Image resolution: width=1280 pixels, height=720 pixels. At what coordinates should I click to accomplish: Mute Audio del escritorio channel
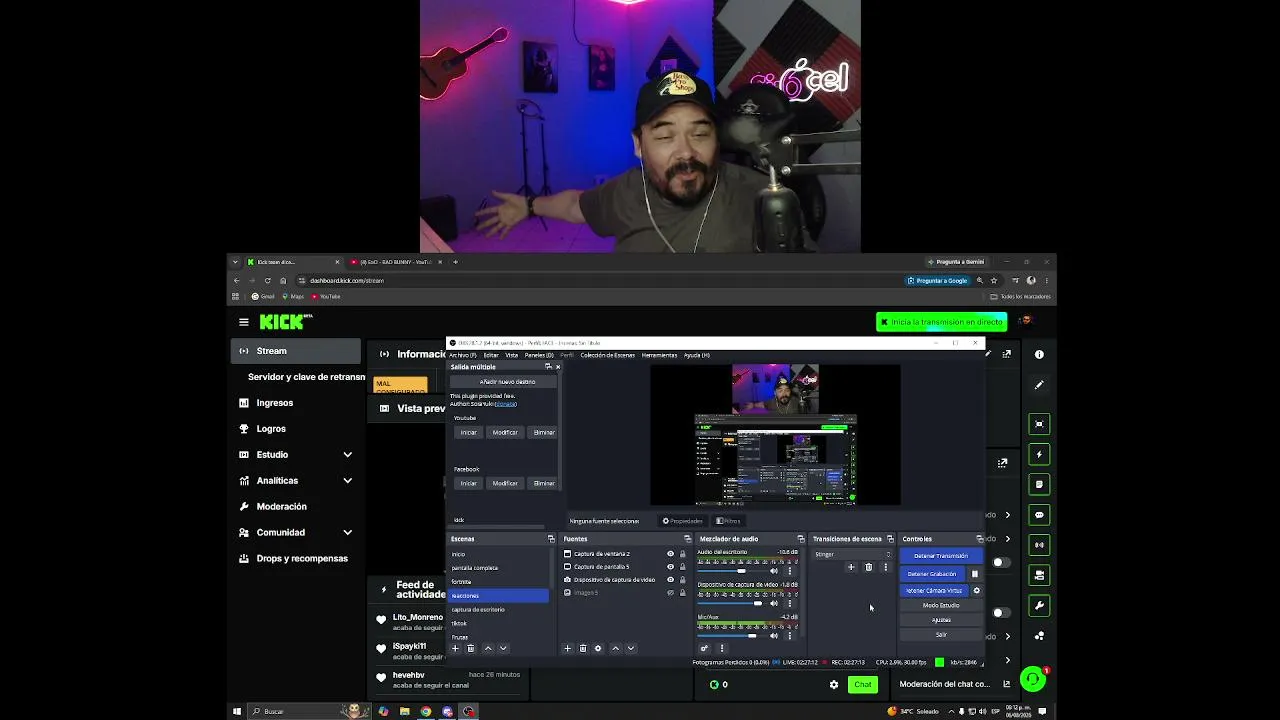click(773, 571)
